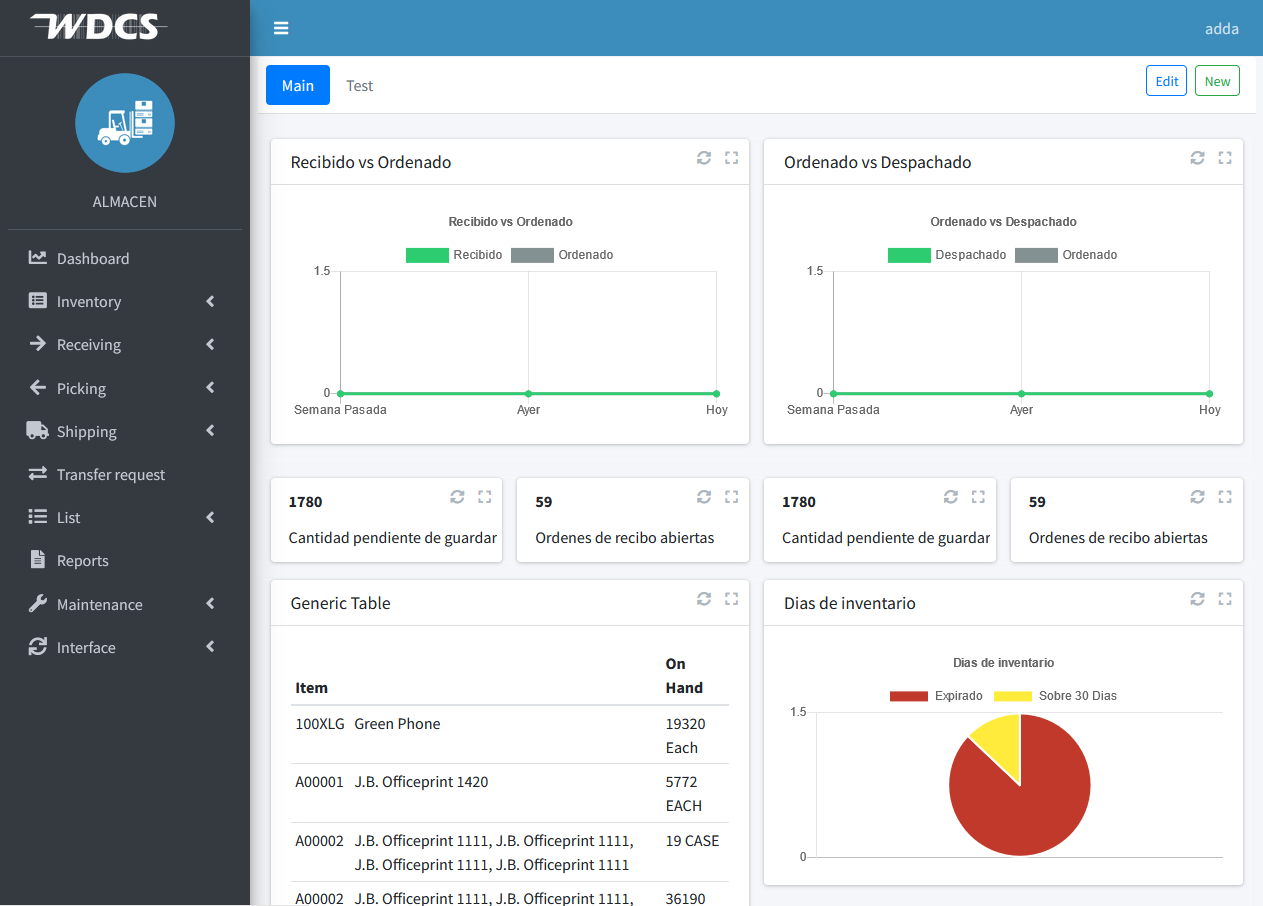
Task: Click the adda user name in header
Action: [1221, 28]
